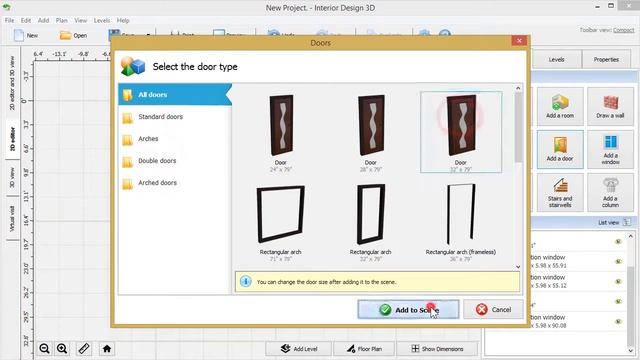Open the Add menu
Image resolution: width=640 pixels, height=360 pixels.
43,20
